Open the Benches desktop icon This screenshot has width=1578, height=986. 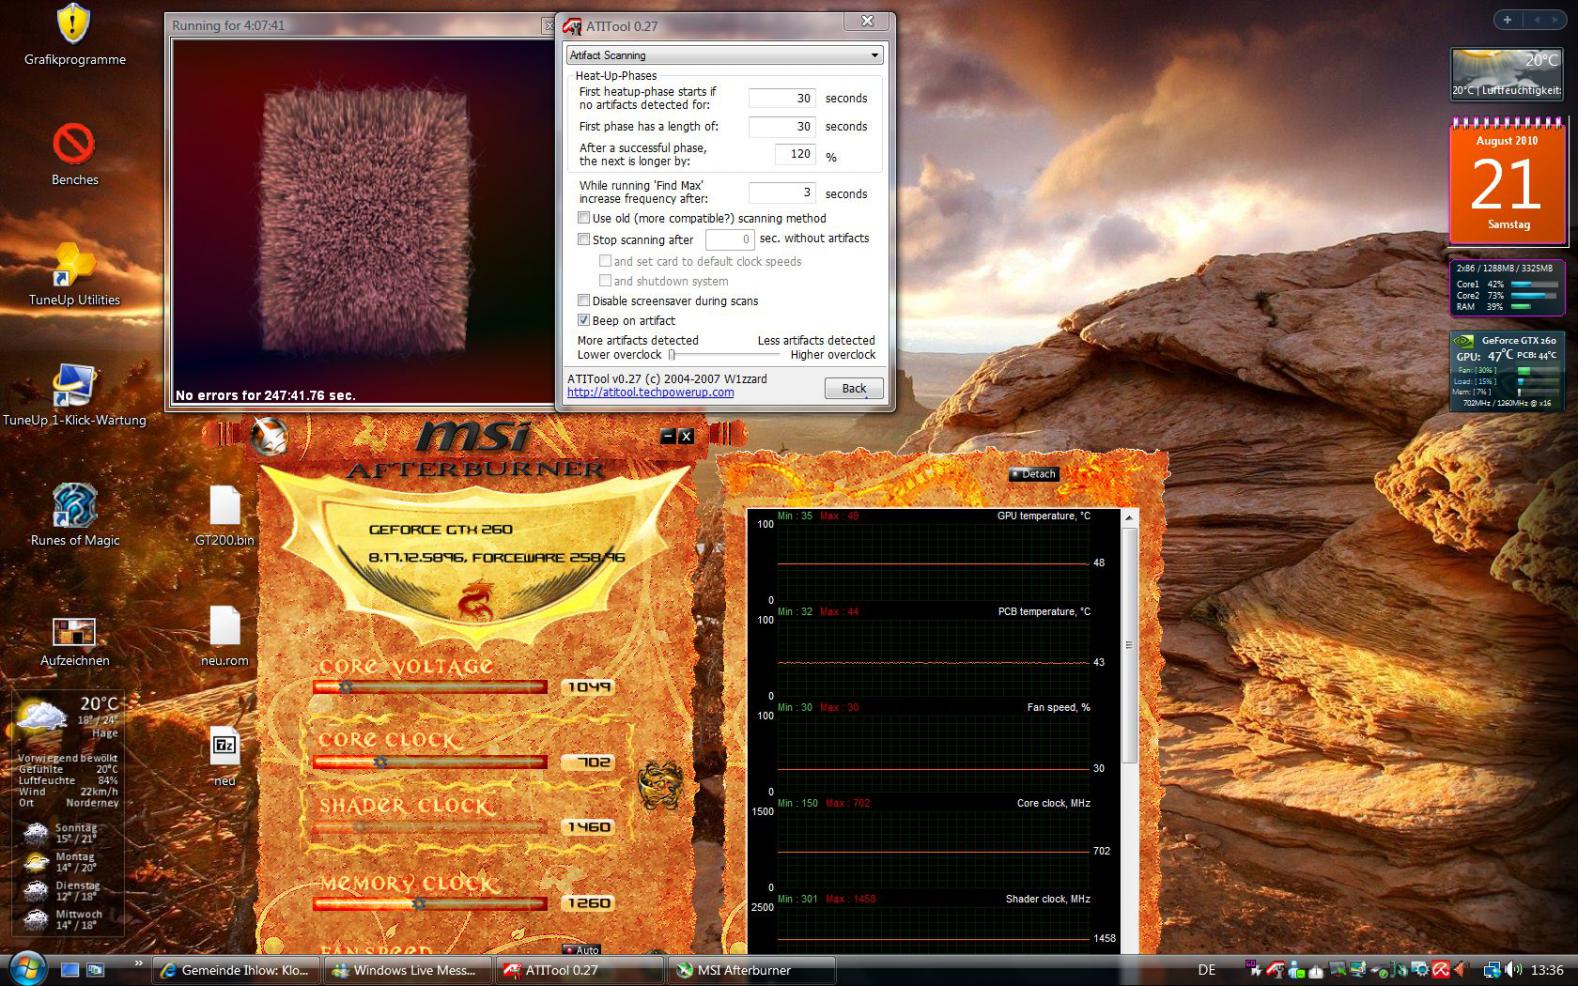[73, 144]
